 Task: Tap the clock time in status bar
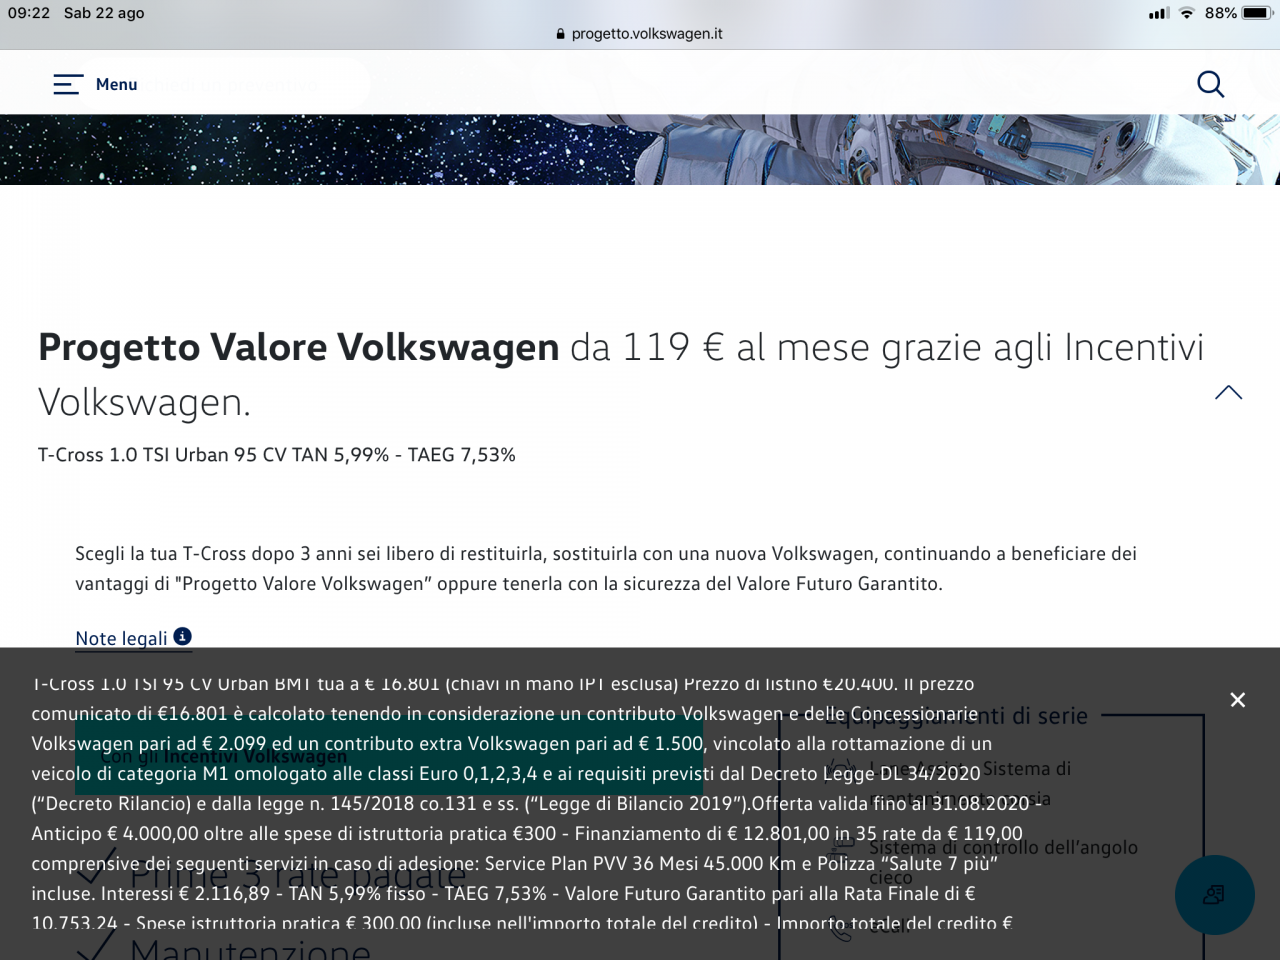(x=29, y=13)
